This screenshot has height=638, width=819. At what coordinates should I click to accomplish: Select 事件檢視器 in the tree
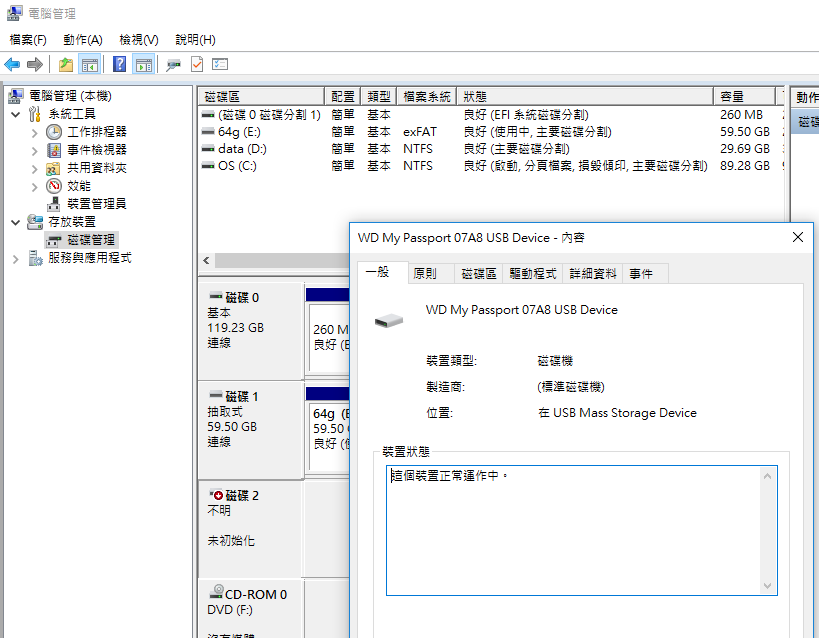tap(97, 150)
